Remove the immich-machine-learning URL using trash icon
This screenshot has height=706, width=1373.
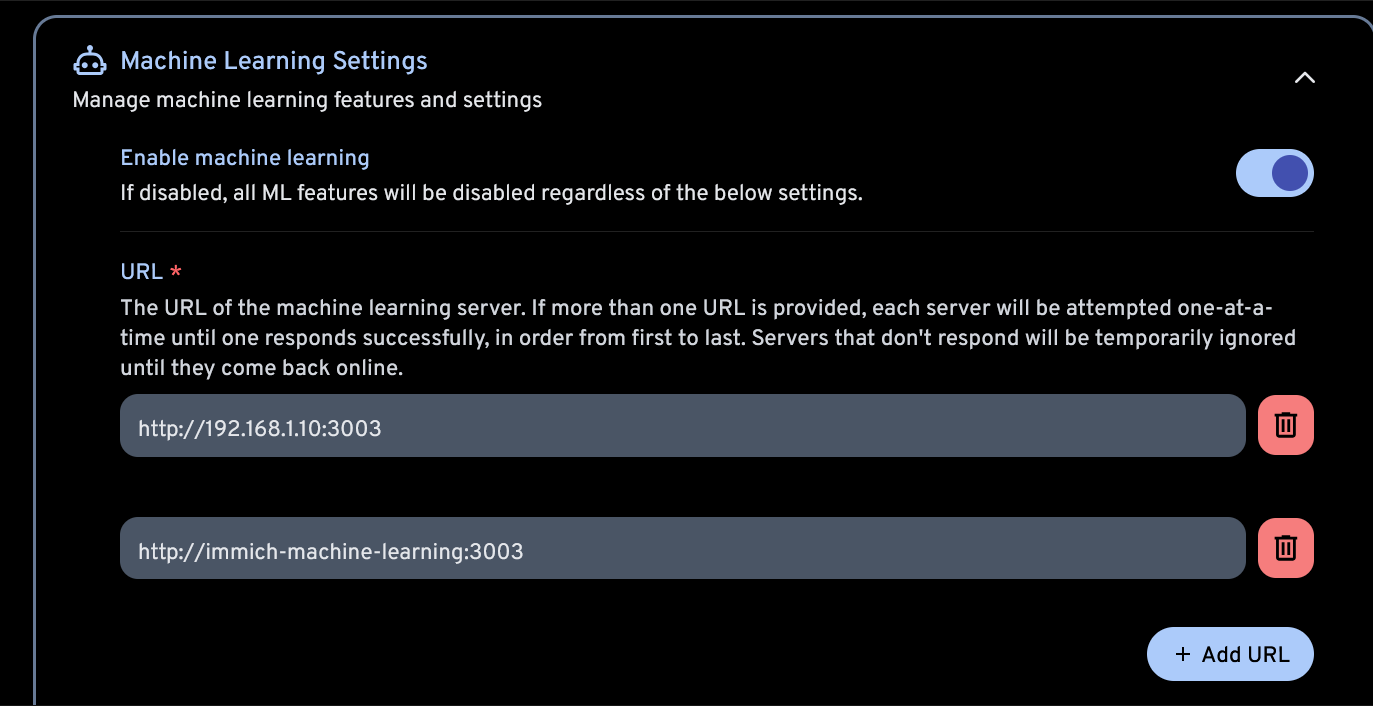pyautogui.click(x=1285, y=548)
